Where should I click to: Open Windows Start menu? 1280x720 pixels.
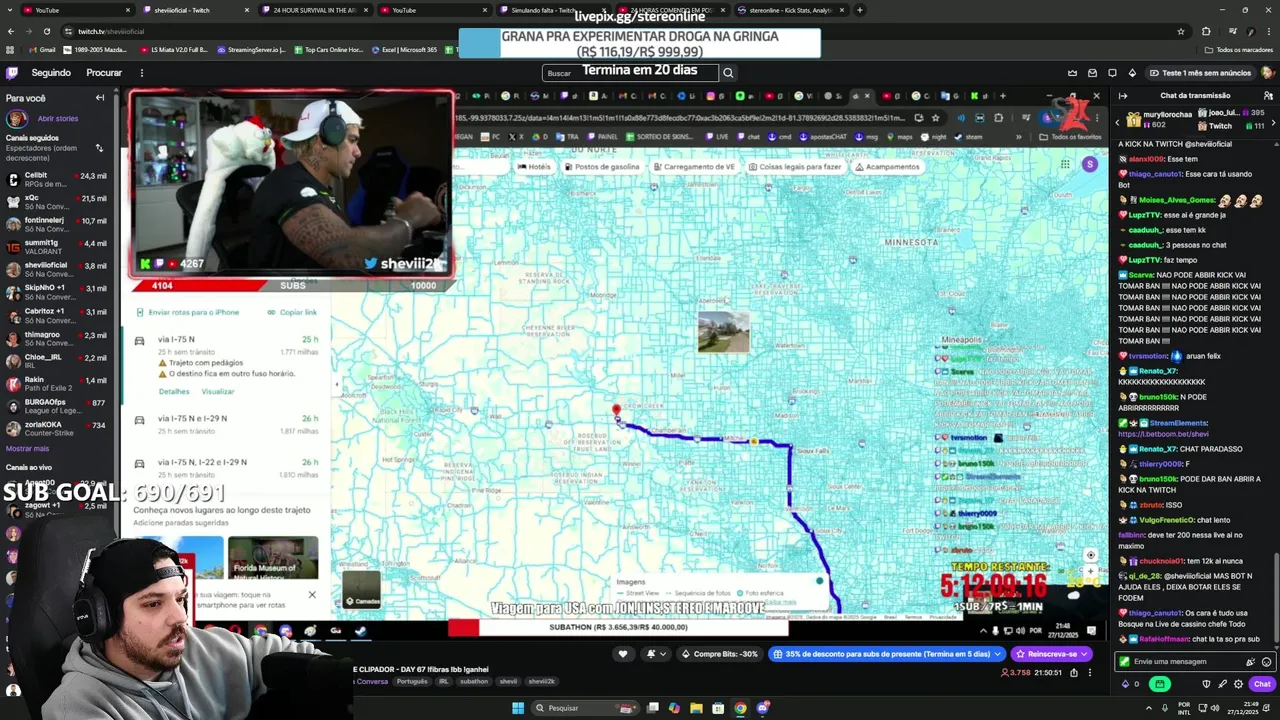[518, 708]
